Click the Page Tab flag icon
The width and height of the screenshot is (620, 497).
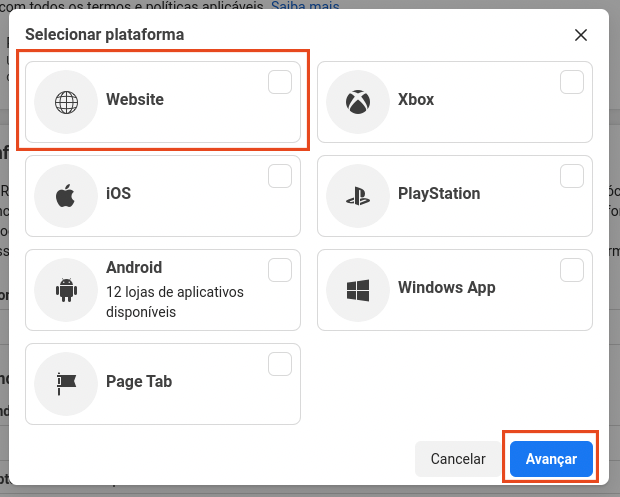click(x=66, y=384)
